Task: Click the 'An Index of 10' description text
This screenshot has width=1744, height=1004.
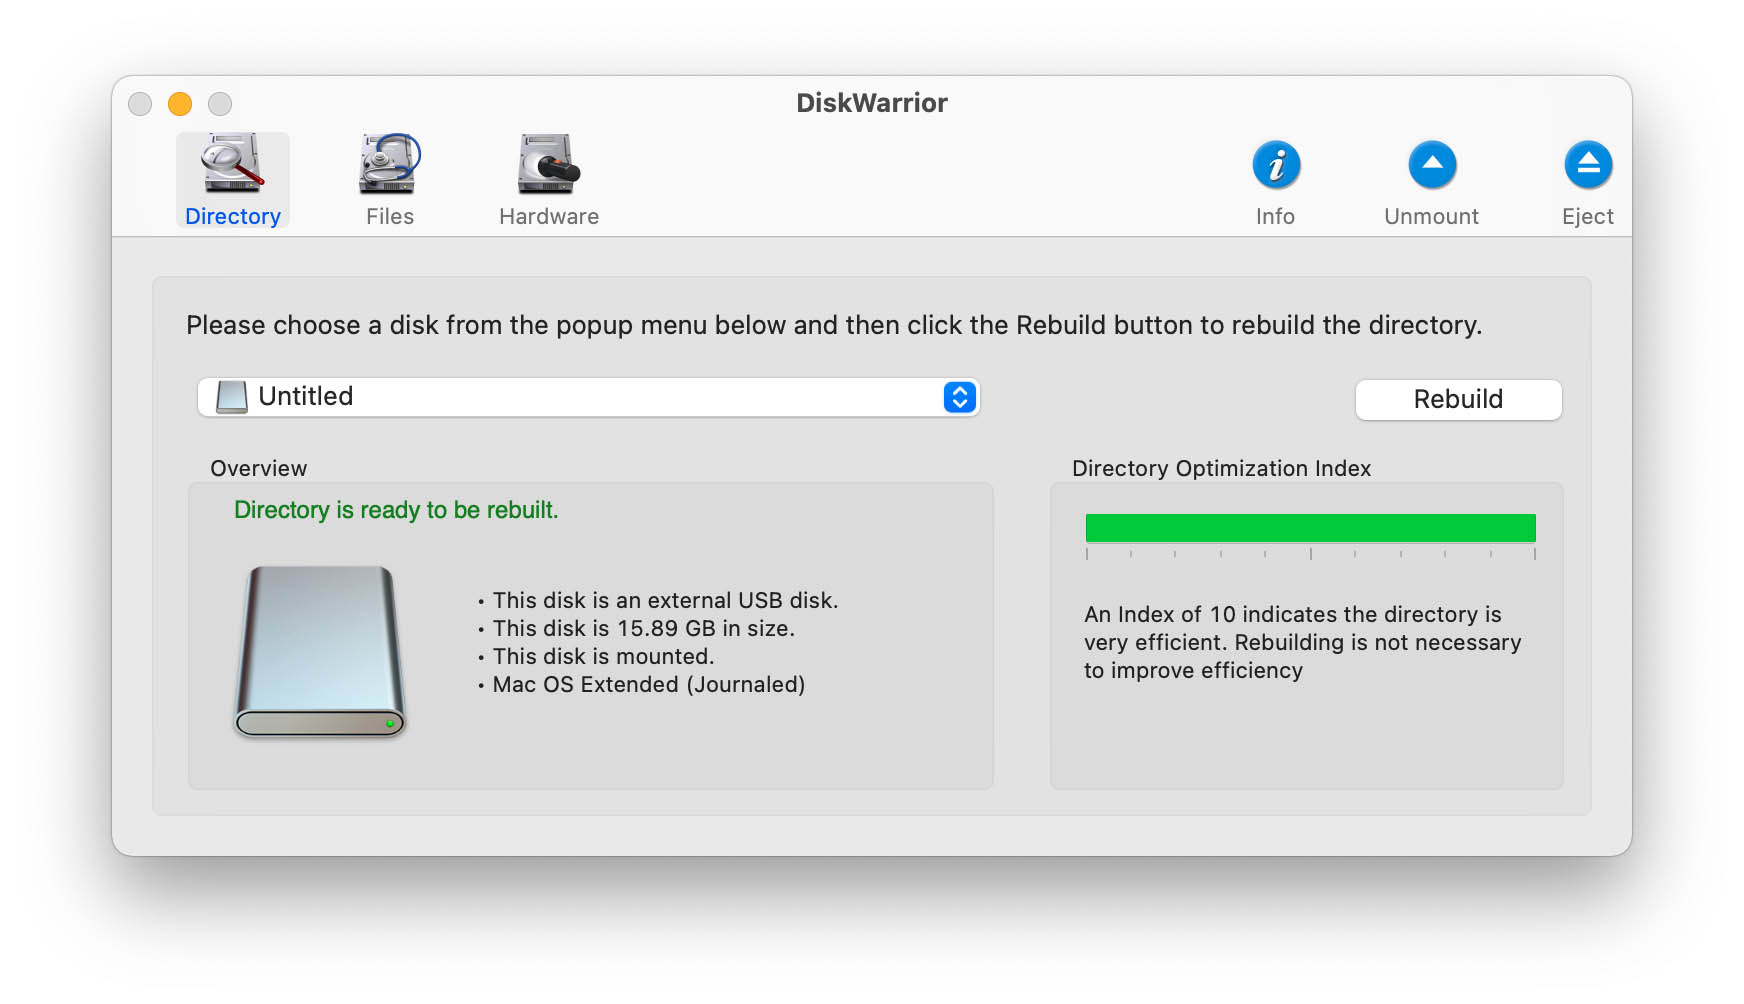Action: click(1303, 642)
